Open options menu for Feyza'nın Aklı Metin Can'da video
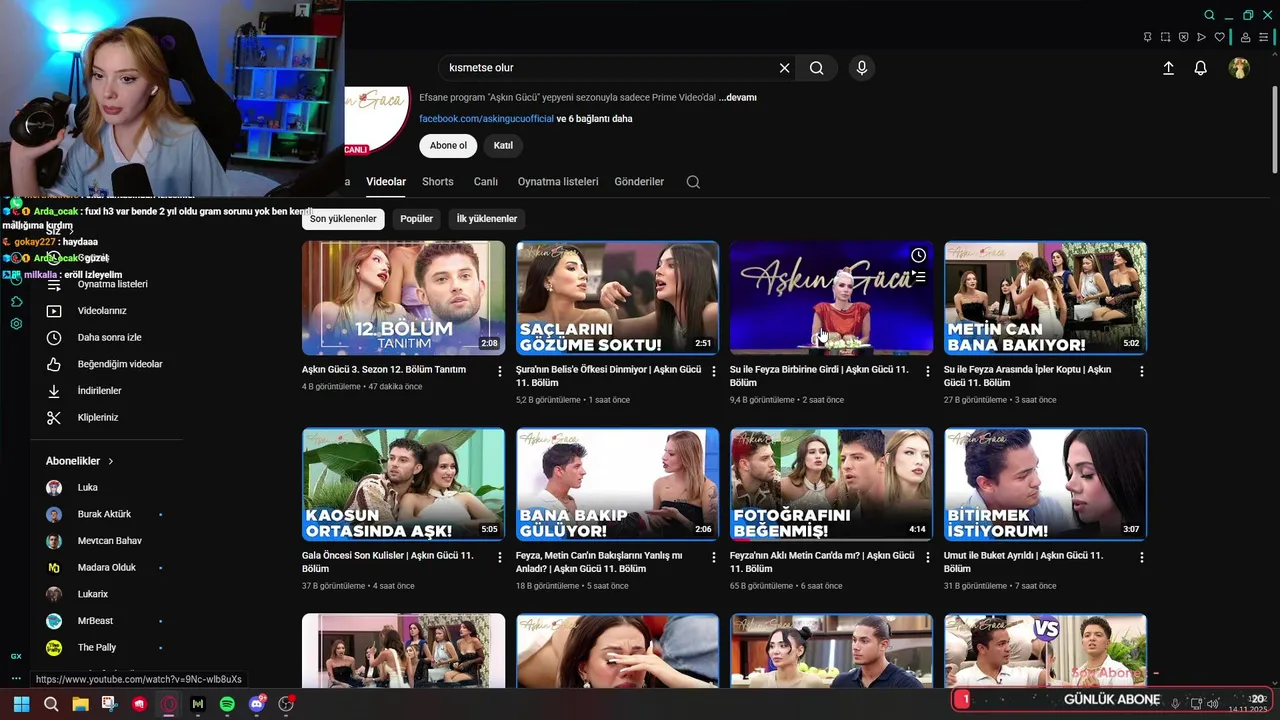Image resolution: width=1280 pixels, height=720 pixels. 928,557
